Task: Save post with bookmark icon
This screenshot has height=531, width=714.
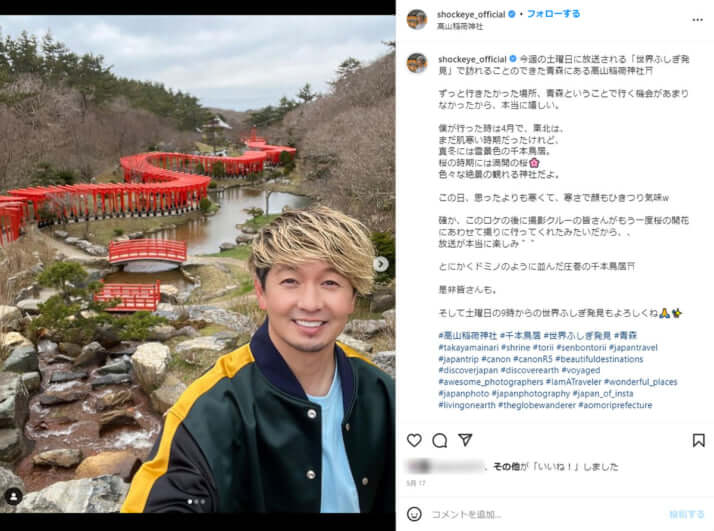Action: click(699, 440)
